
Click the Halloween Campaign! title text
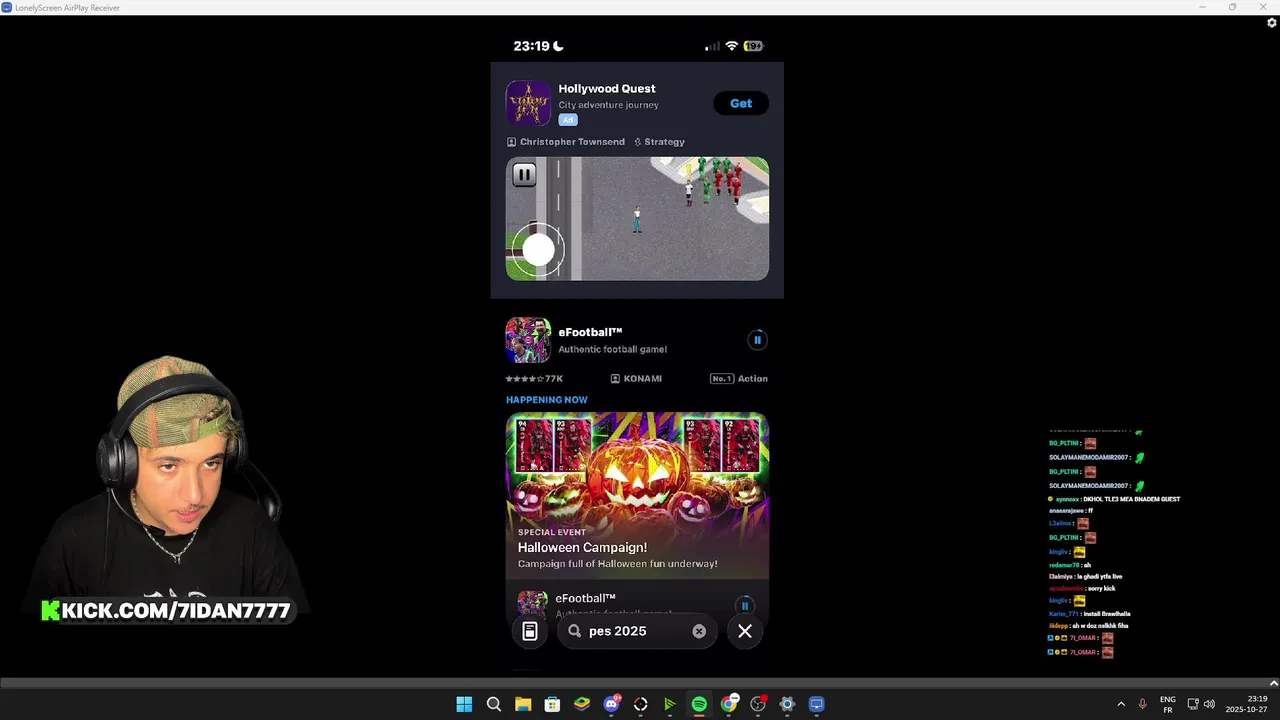pyautogui.click(x=582, y=548)
